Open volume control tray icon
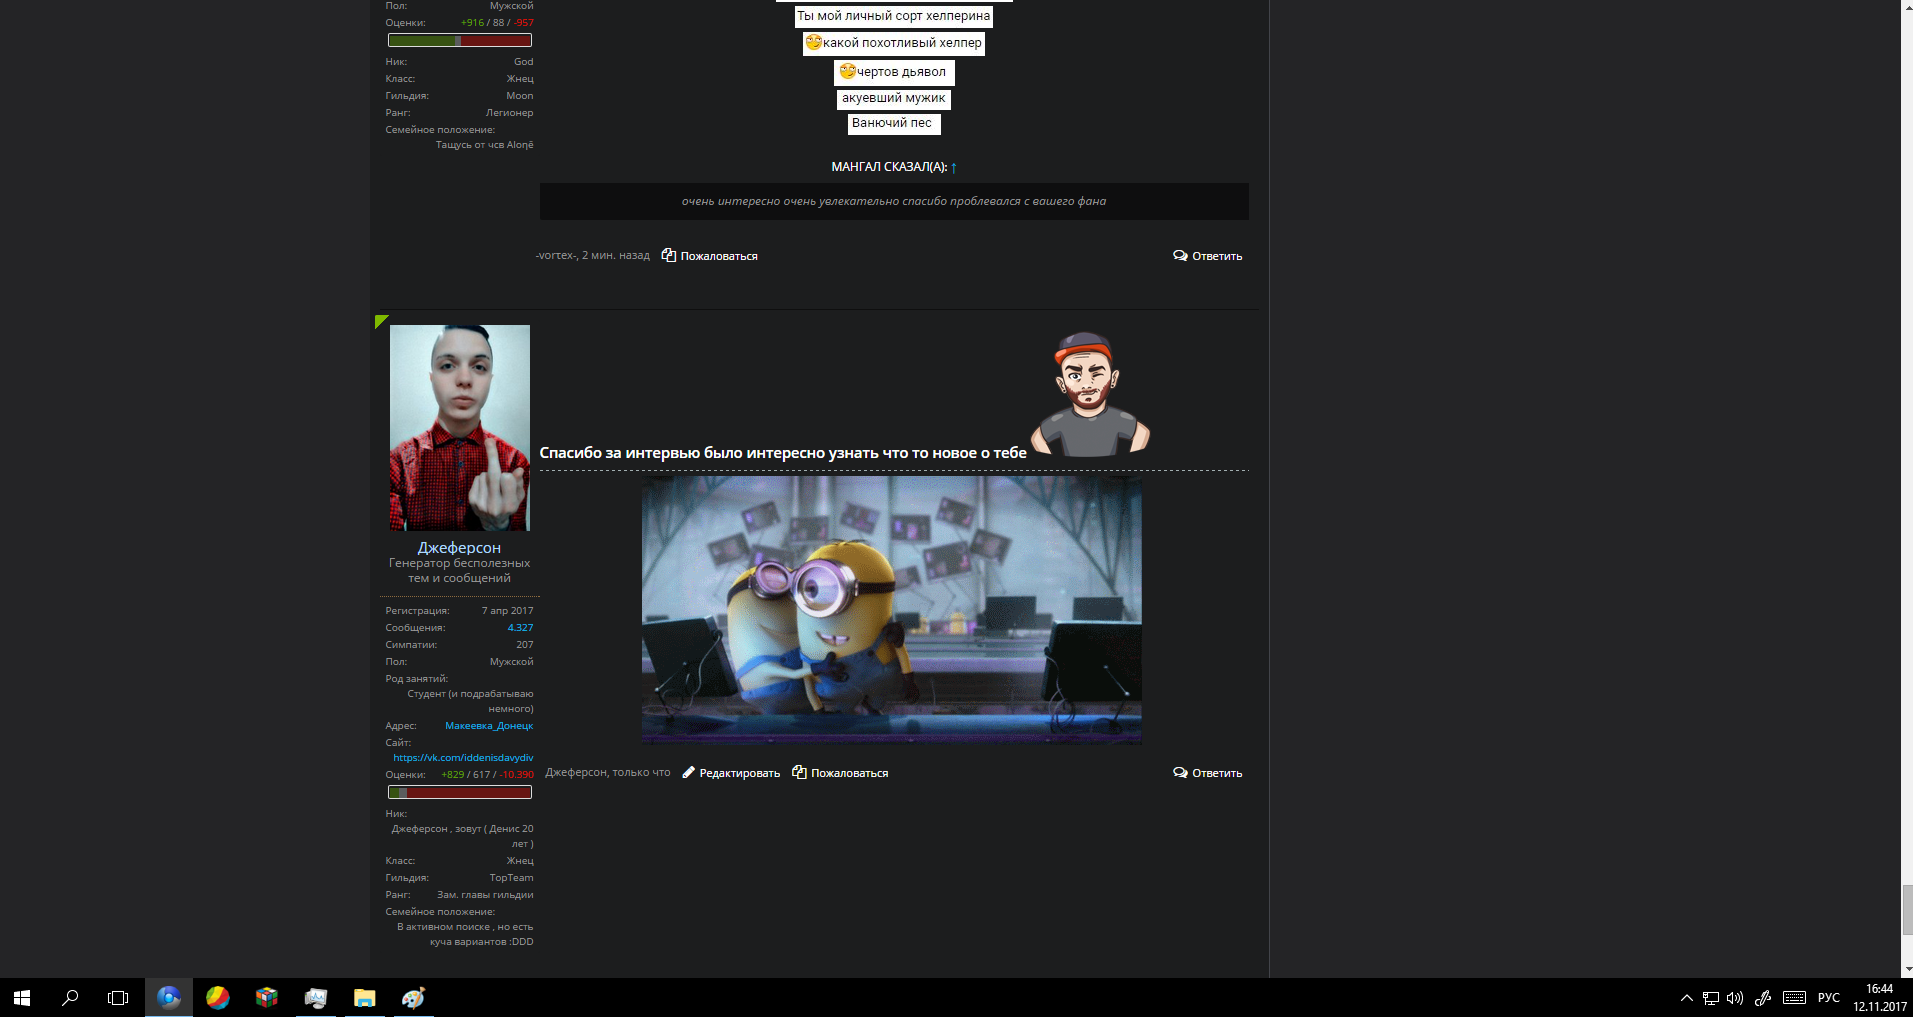 1735,998
